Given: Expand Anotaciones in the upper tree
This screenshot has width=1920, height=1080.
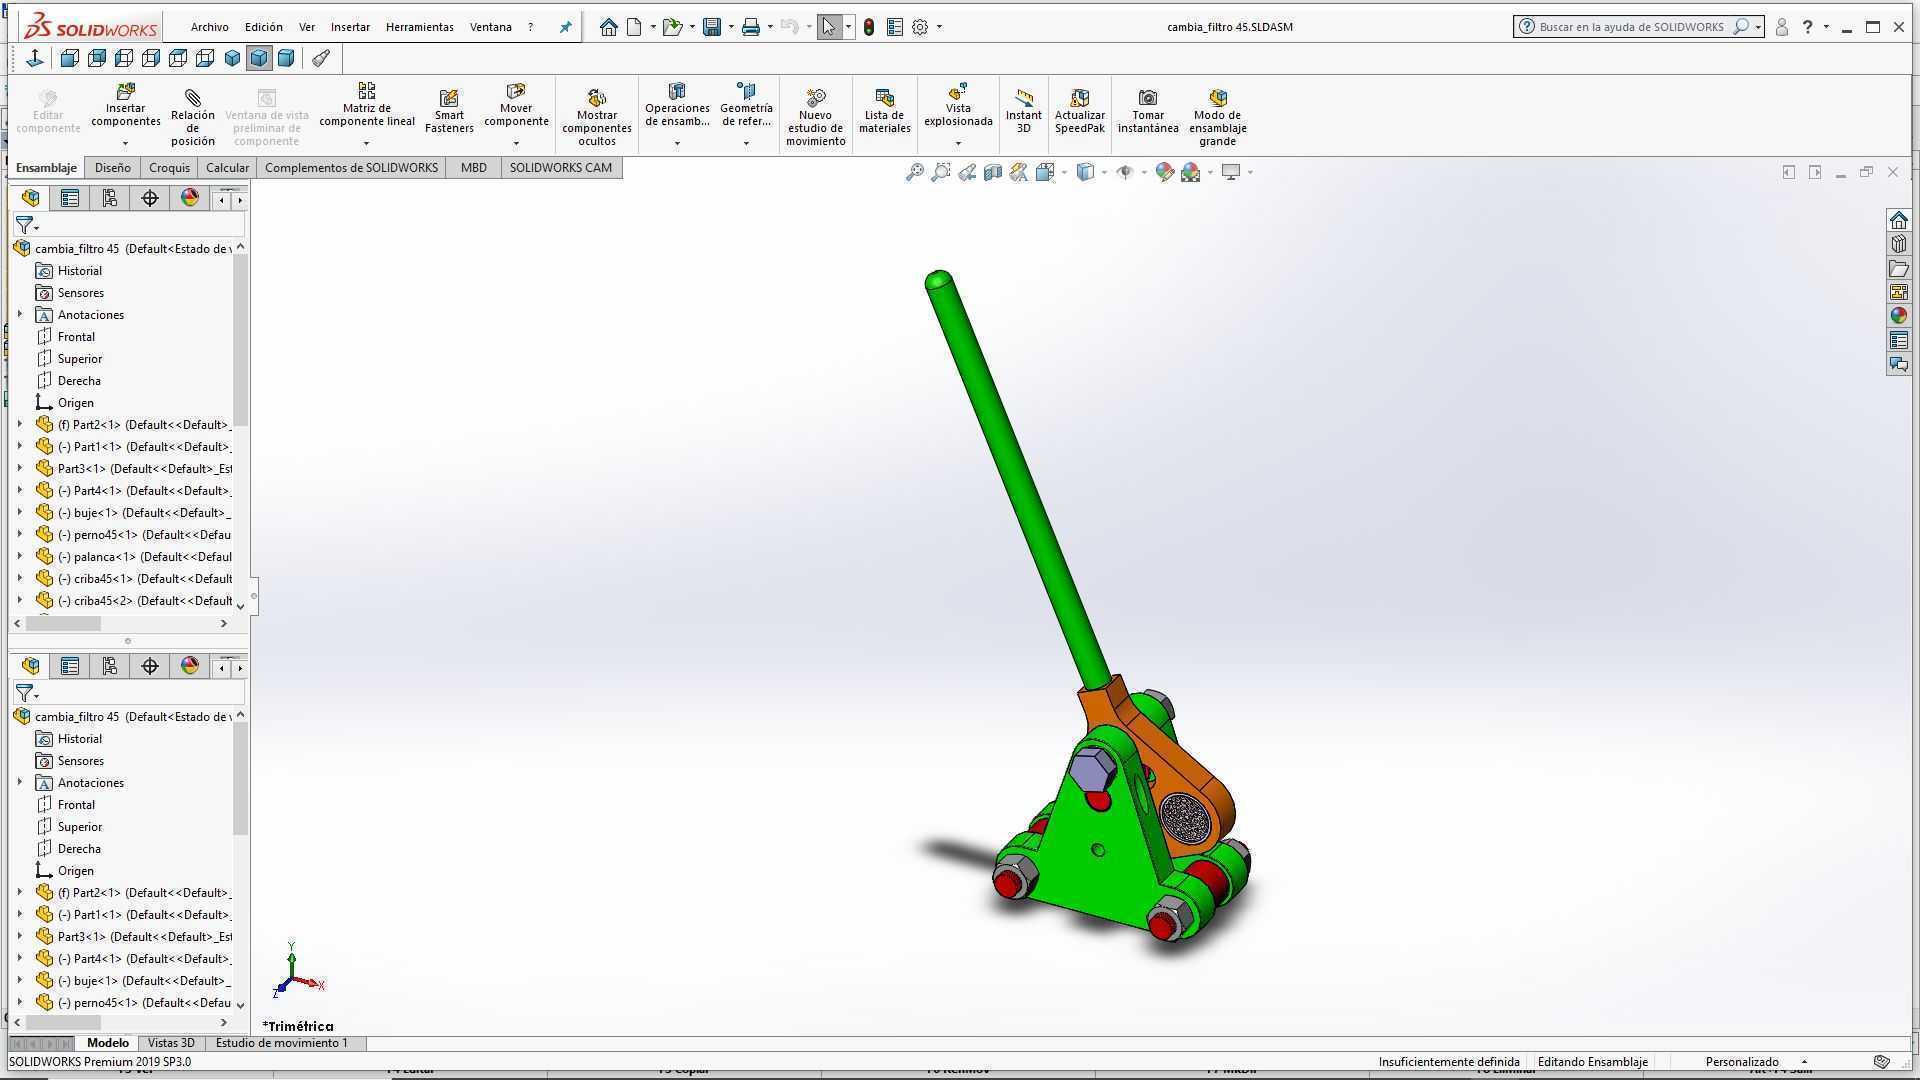Looking at the screenshot, I should (20, 314).
